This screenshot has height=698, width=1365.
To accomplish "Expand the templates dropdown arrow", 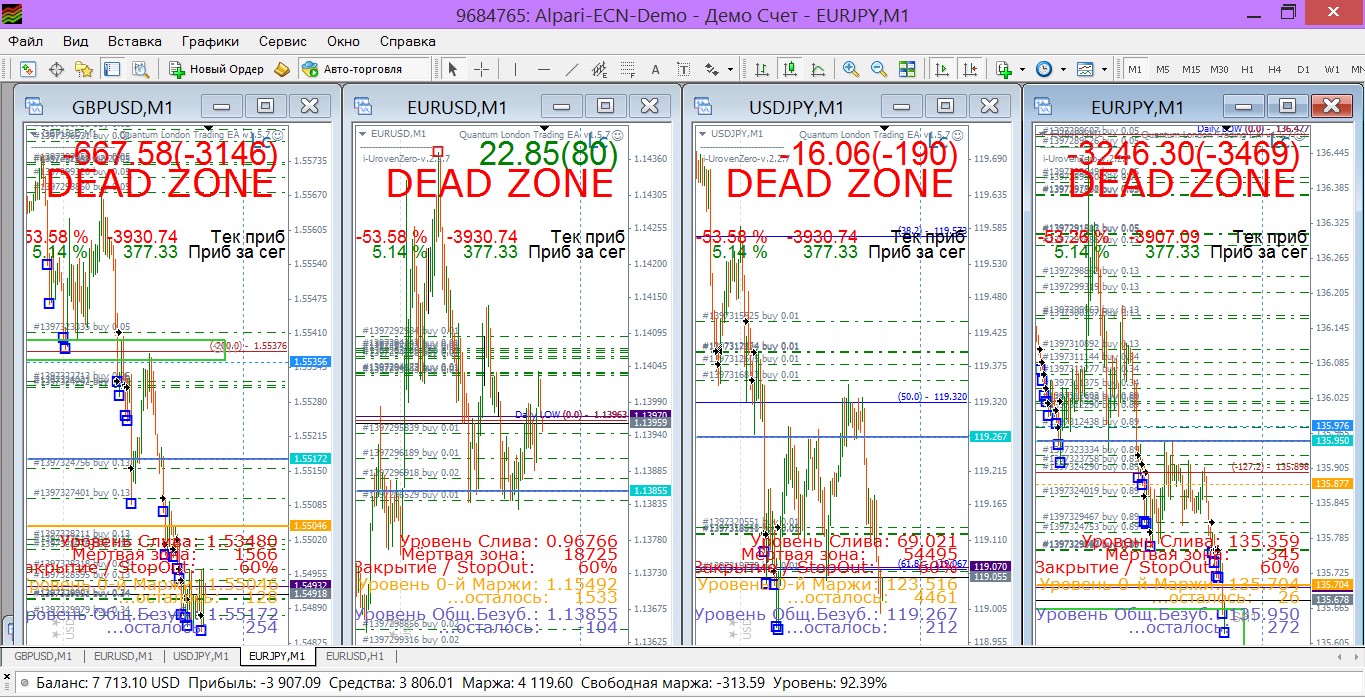I will (x=1106, y=69).
